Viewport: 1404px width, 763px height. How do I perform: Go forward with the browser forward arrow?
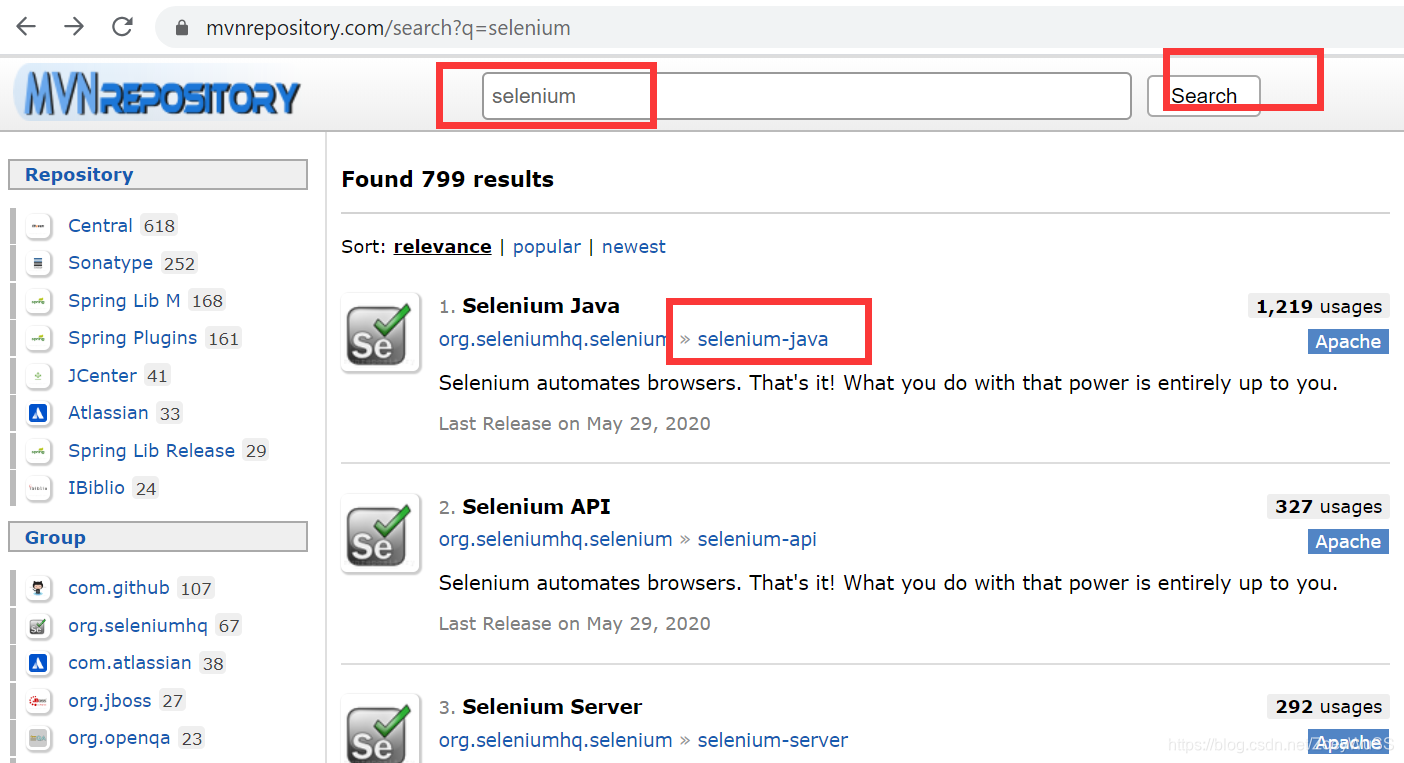click(74, 27)
